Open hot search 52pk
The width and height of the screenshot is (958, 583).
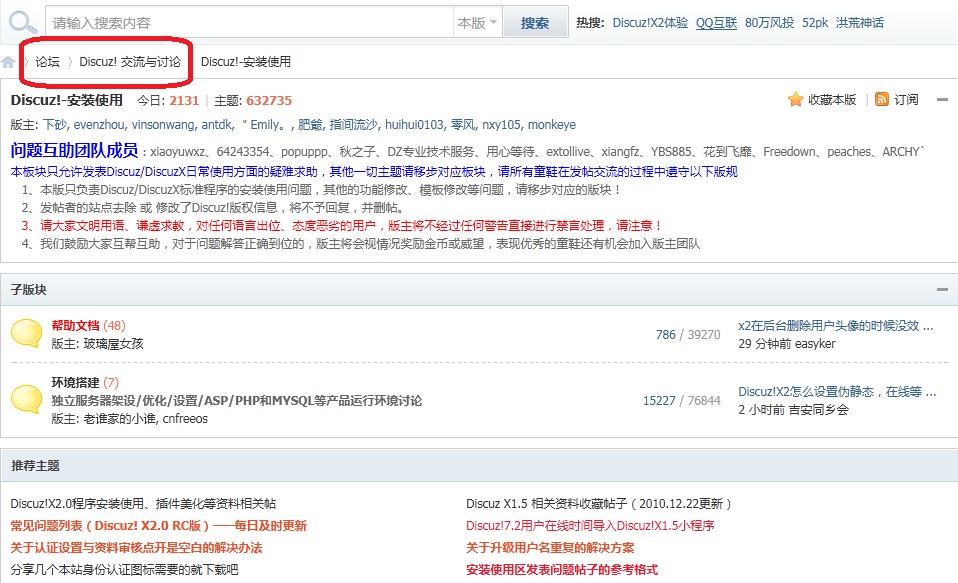pyautogui.click(x=815, y=23)
